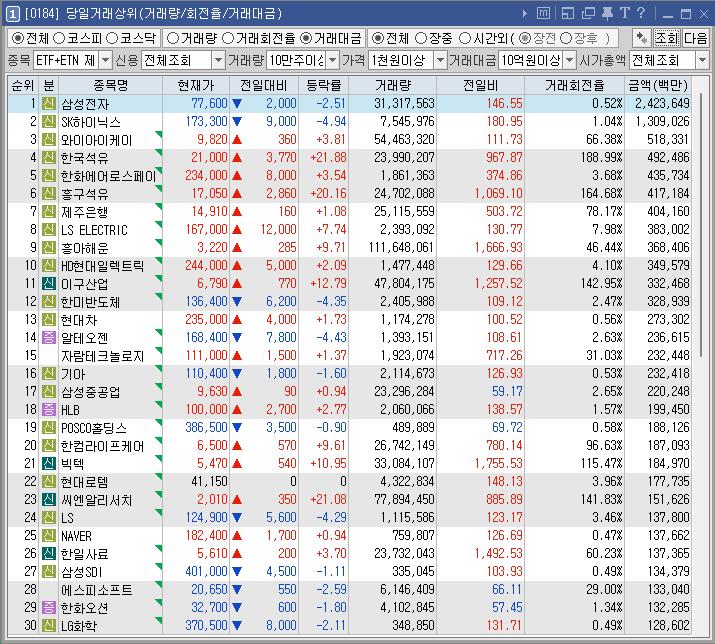Screen dimensions: 715x644
Task: Select the 거래회전율 radio button
Action: 228,38
